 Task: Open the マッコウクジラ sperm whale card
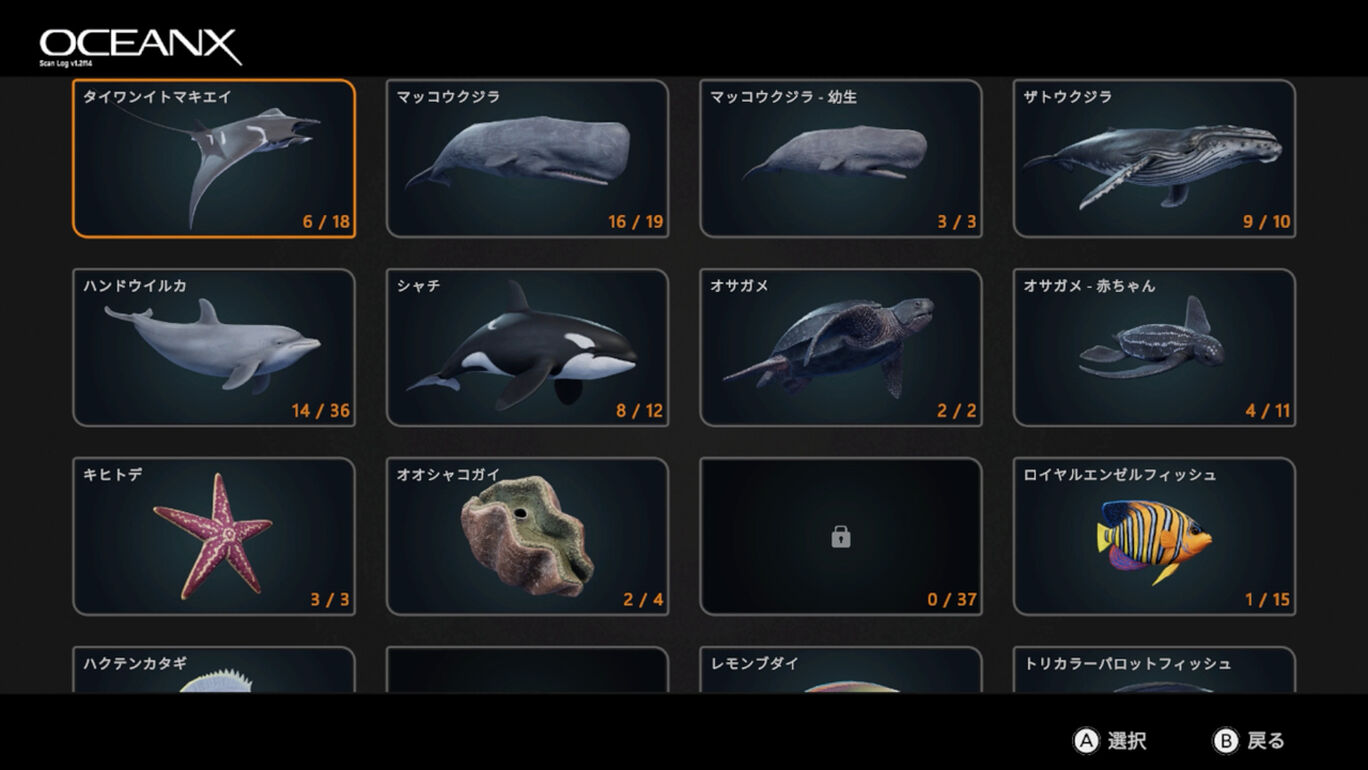pyautogui.click(x=527, y=158)
